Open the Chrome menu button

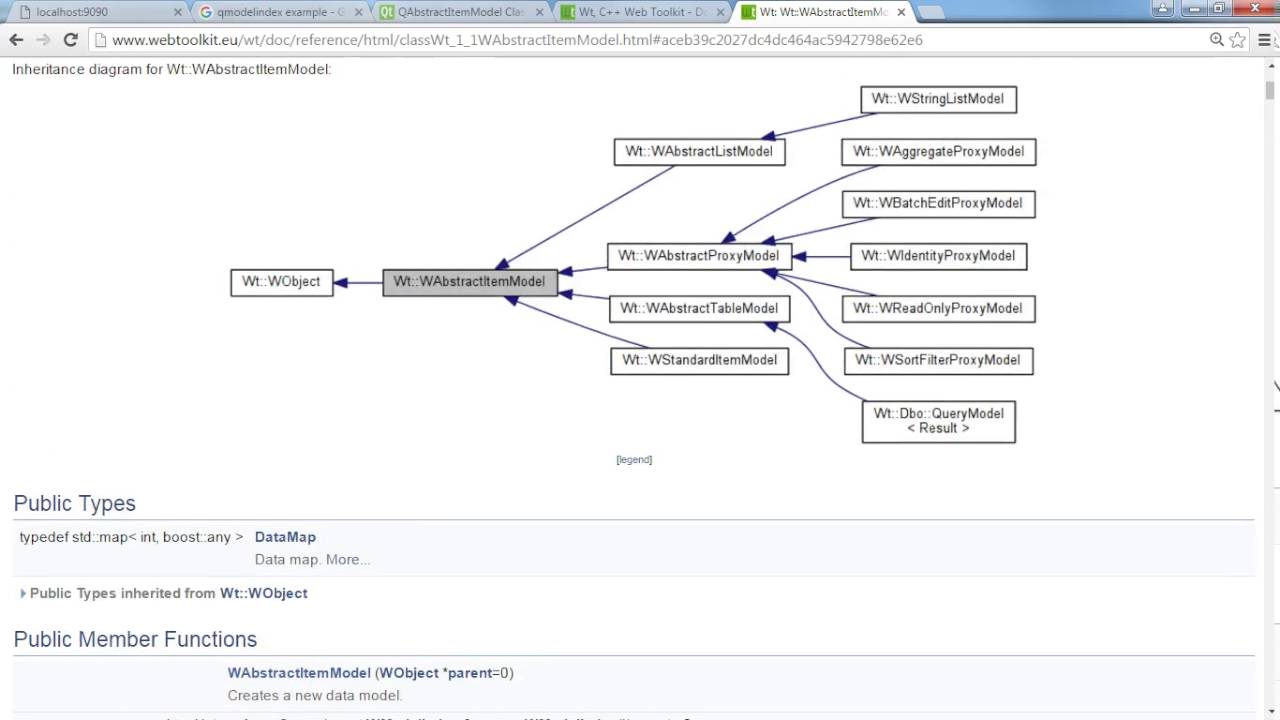pos(1265,40)
